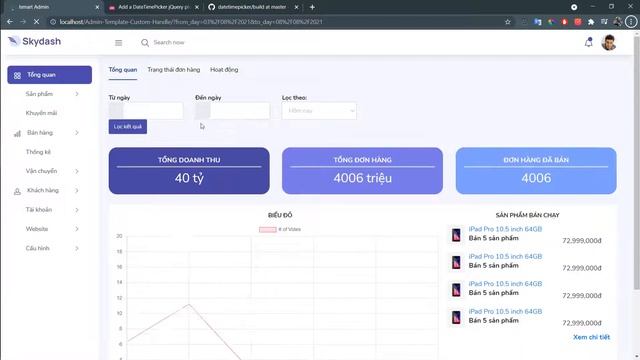Stop page loading with X button
The height and width of the screenshot is (360, 640).
click(36, 22)
